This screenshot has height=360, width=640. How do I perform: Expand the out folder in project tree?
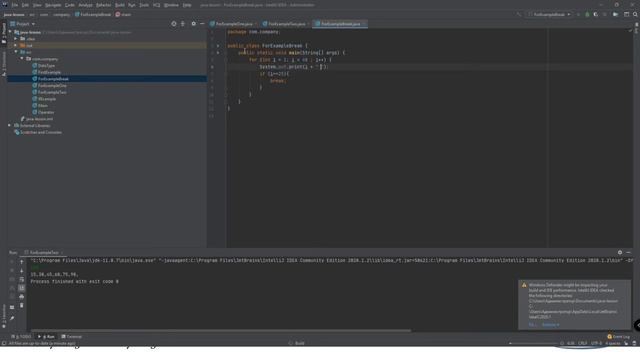point(16,45)
